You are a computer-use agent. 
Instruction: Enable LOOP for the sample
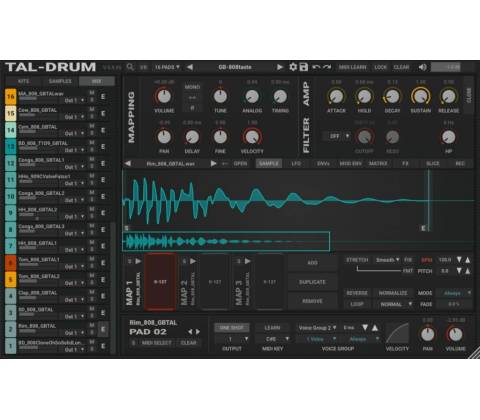tap(357, 304)
